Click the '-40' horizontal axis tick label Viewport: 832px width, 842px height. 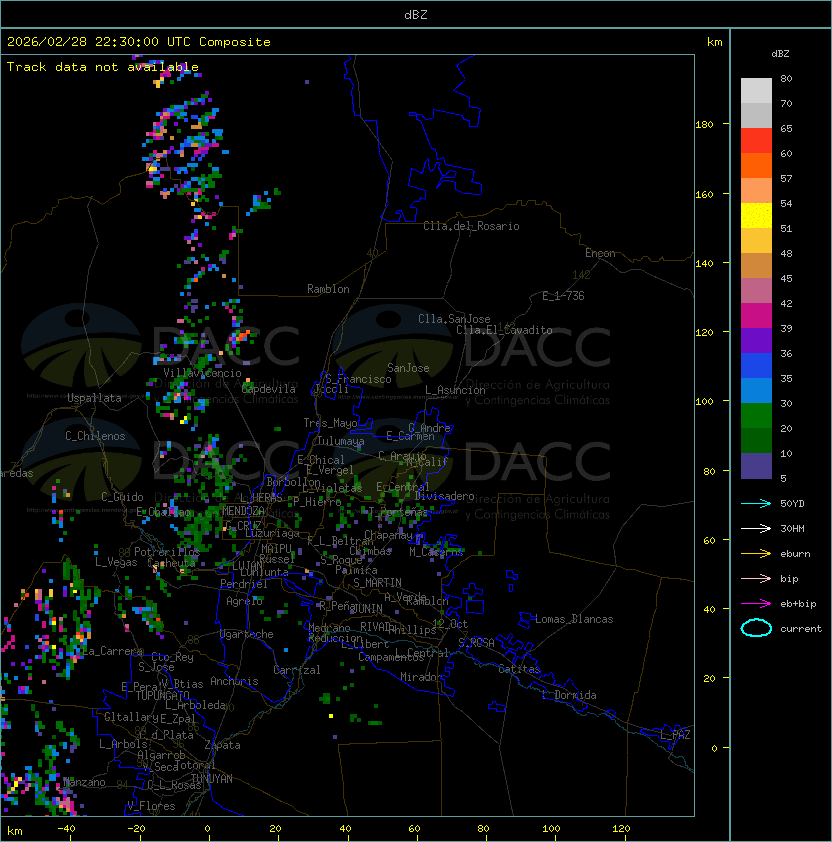66,829
